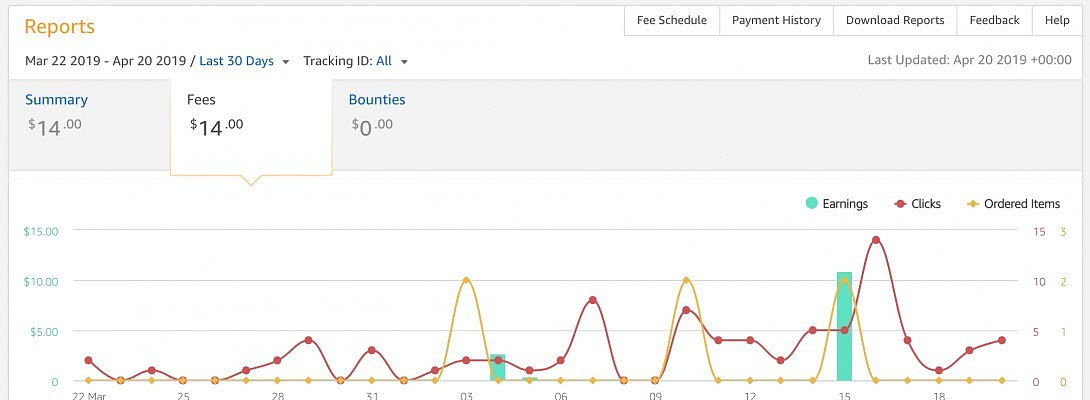Select the Bounties tab
The image size is (1090, 400).
(377, 100)
